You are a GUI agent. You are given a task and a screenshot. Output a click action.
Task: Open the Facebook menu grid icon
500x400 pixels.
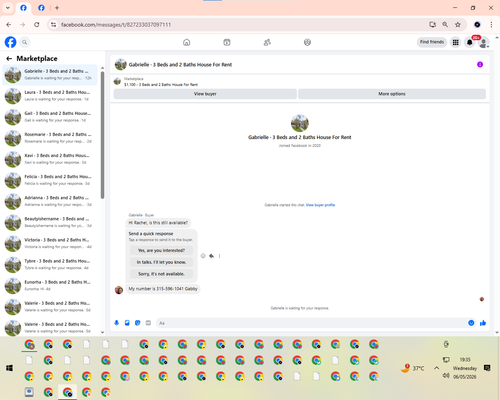point(455,42)
